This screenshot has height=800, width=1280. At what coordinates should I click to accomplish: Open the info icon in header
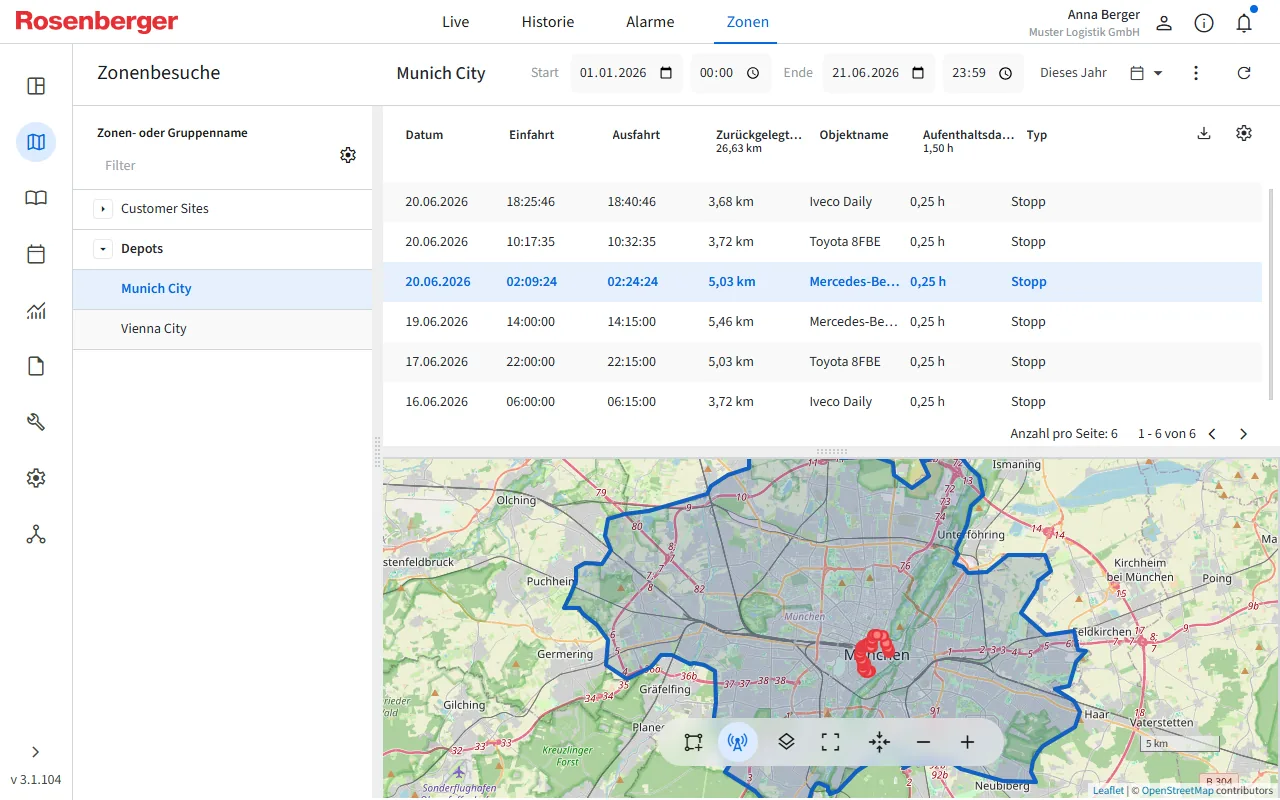coord(1204,23)
